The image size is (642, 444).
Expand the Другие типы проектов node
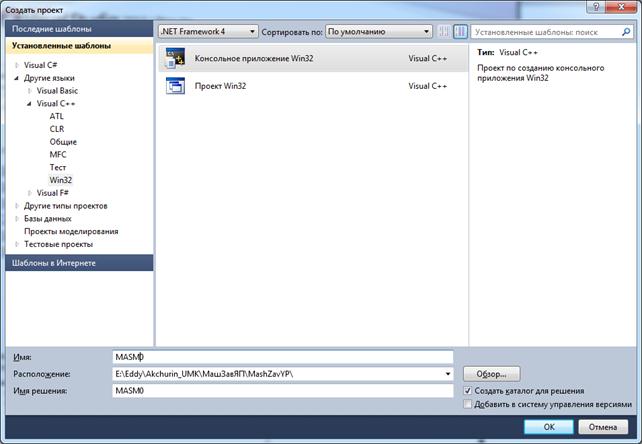[x=17, y=206]
